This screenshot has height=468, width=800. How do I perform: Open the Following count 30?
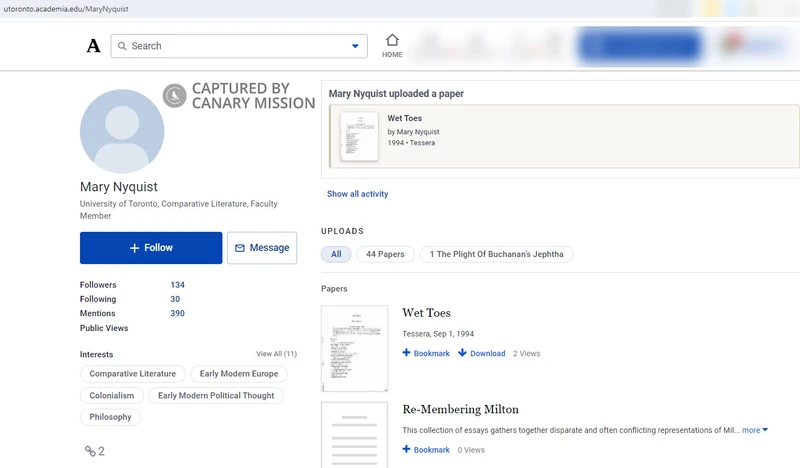pyautogui.click(x=175, y=299)
